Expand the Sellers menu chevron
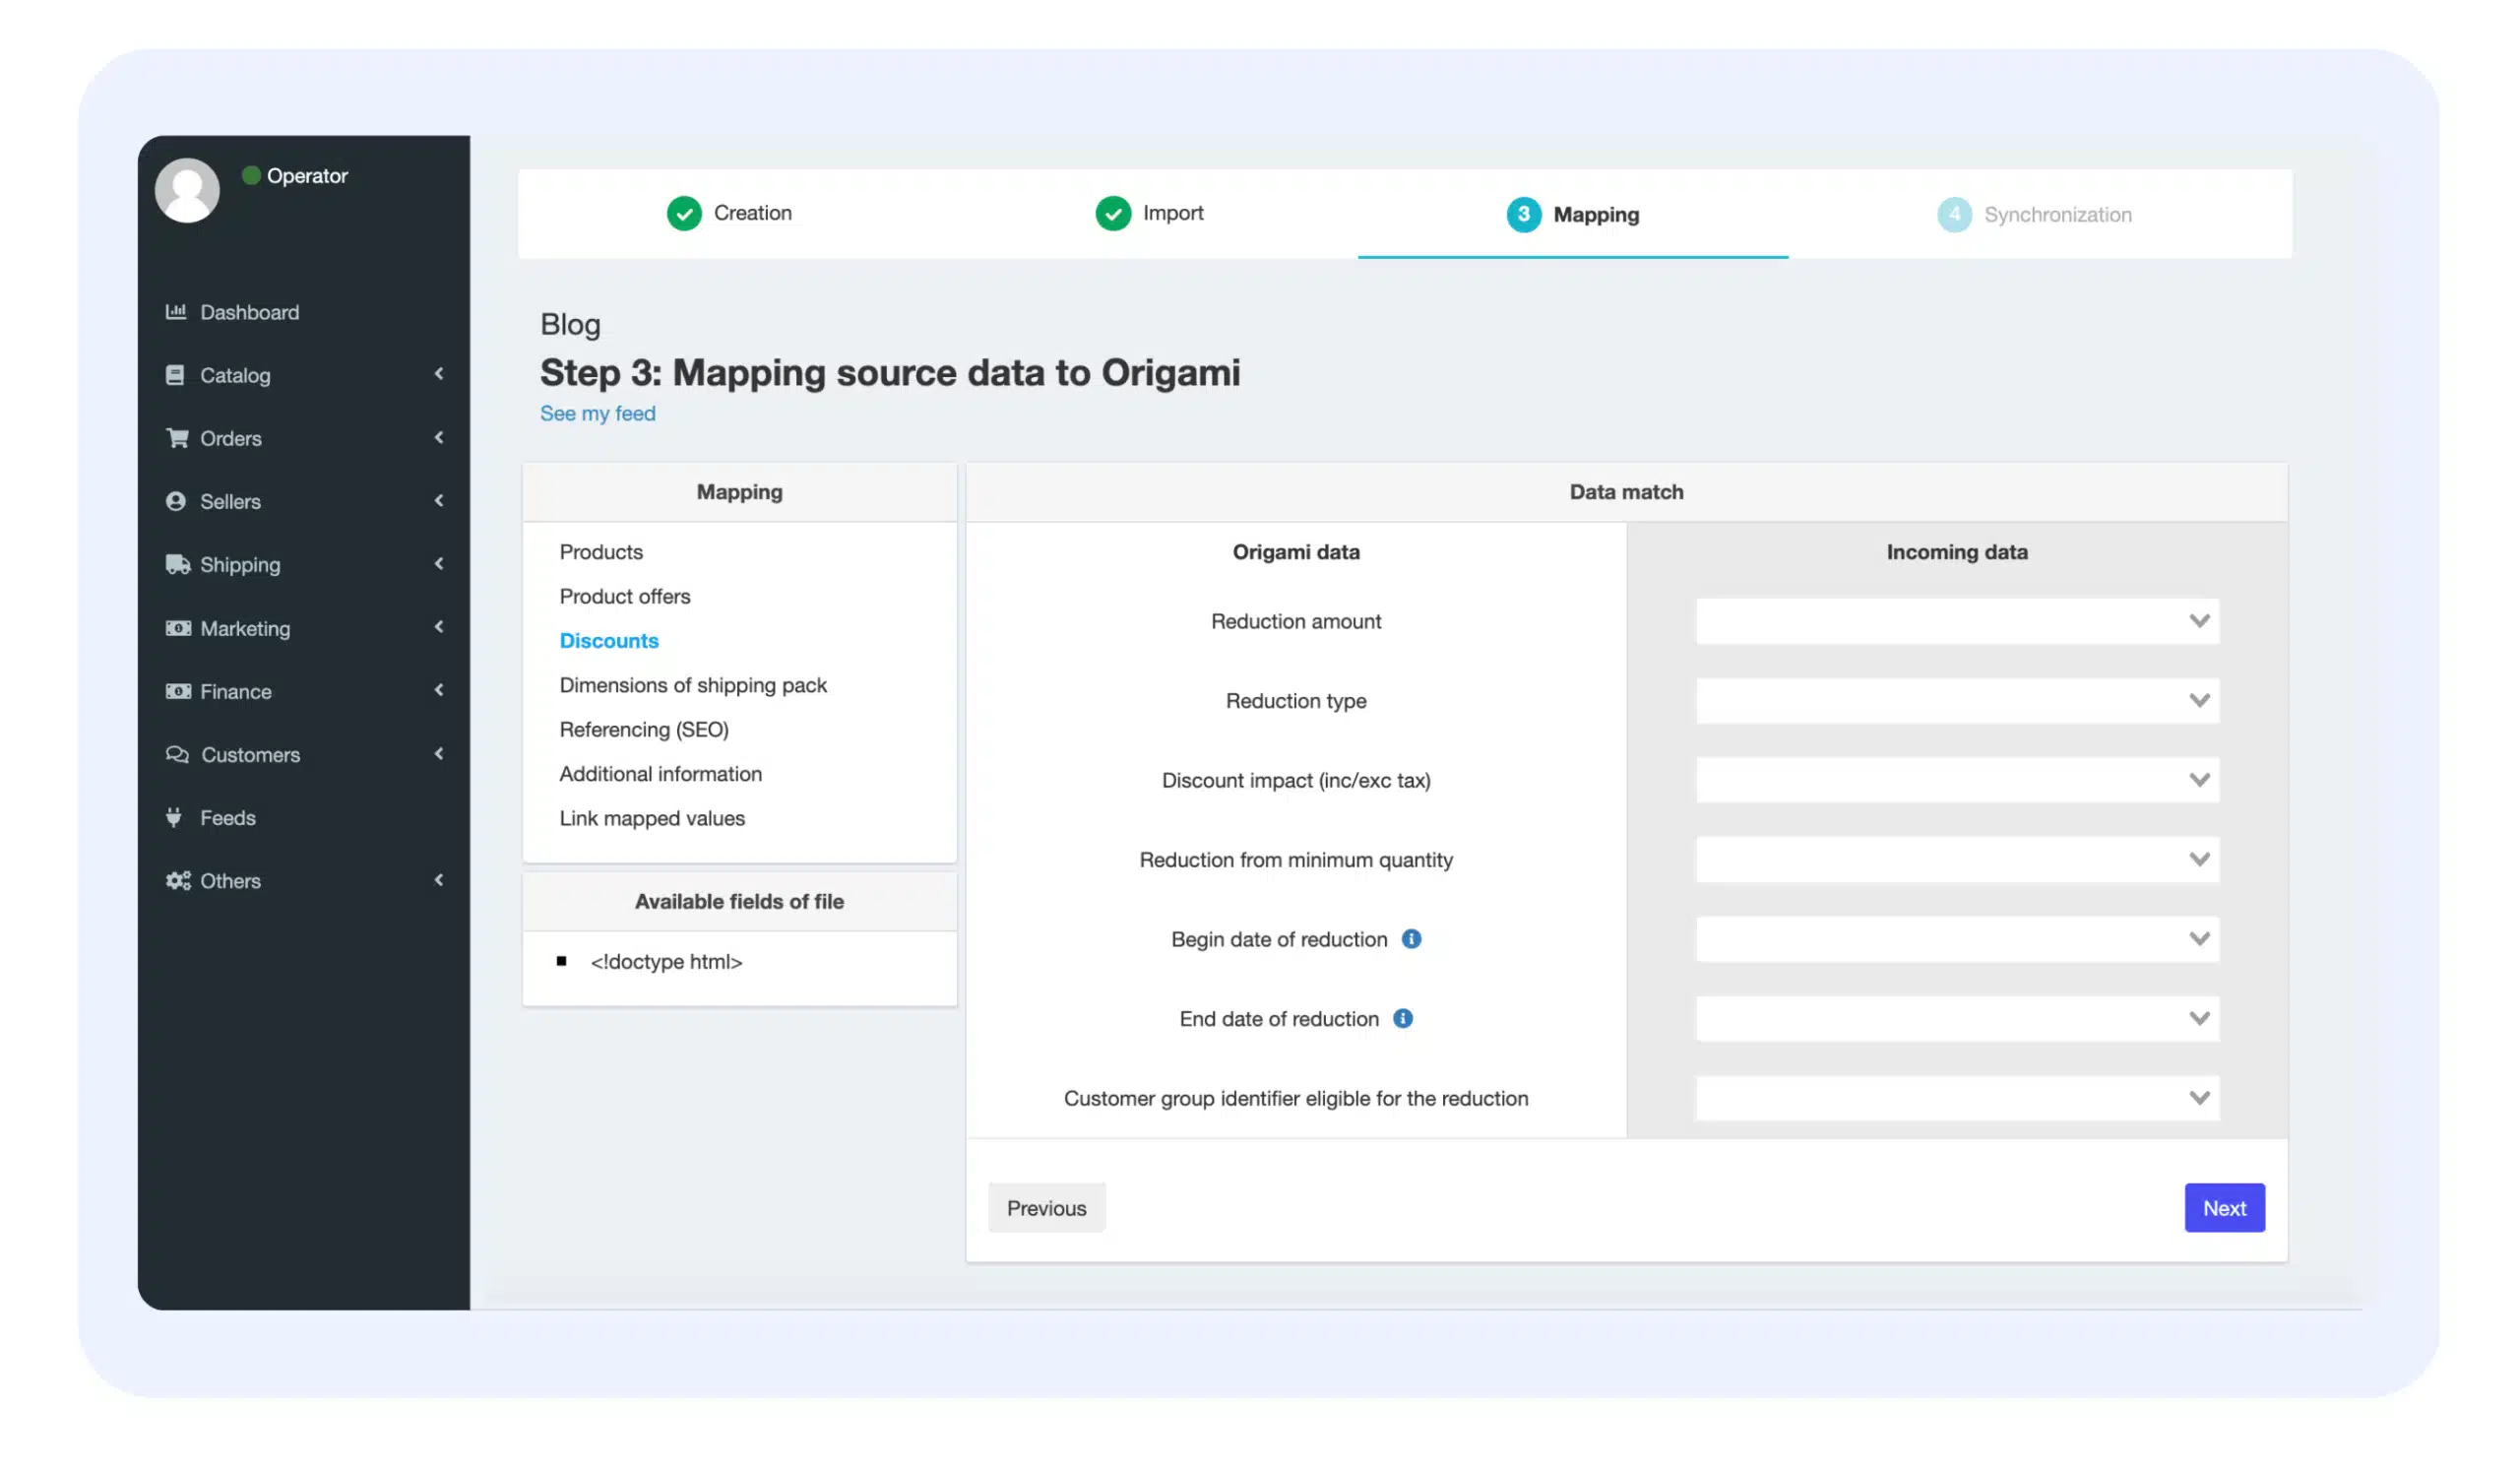 point(438,500)
